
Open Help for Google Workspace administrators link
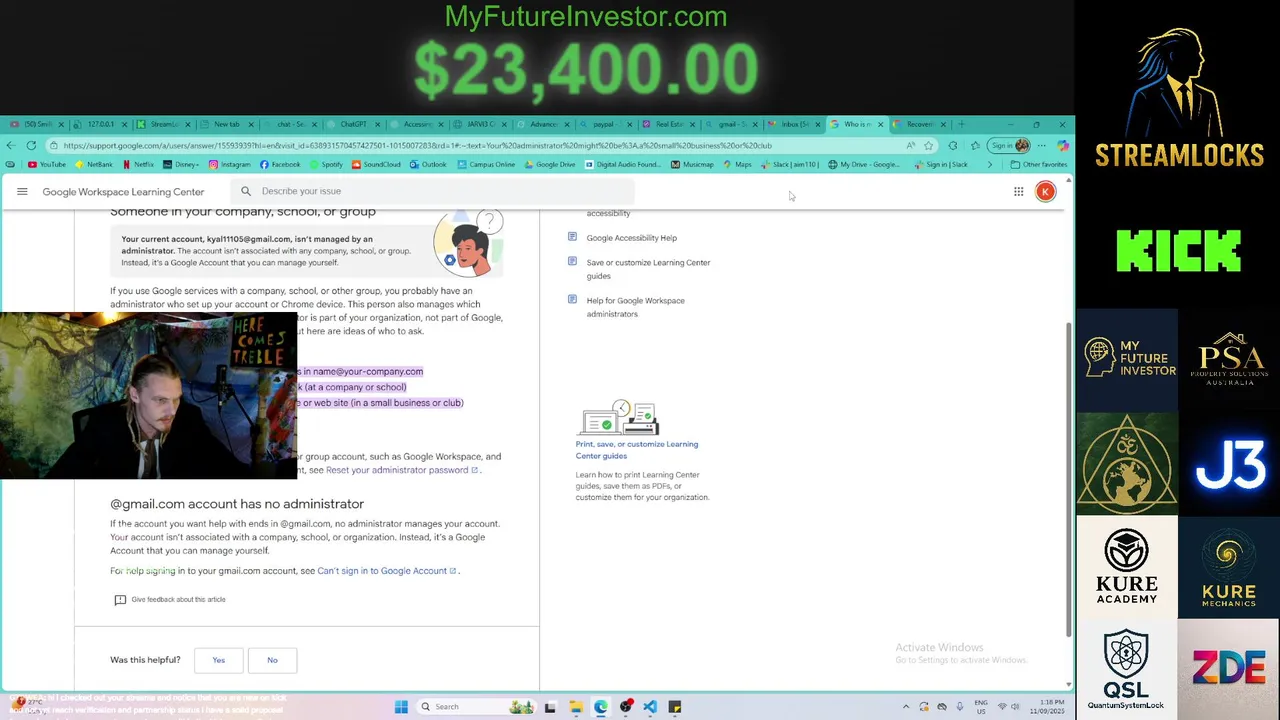(635, 307)
